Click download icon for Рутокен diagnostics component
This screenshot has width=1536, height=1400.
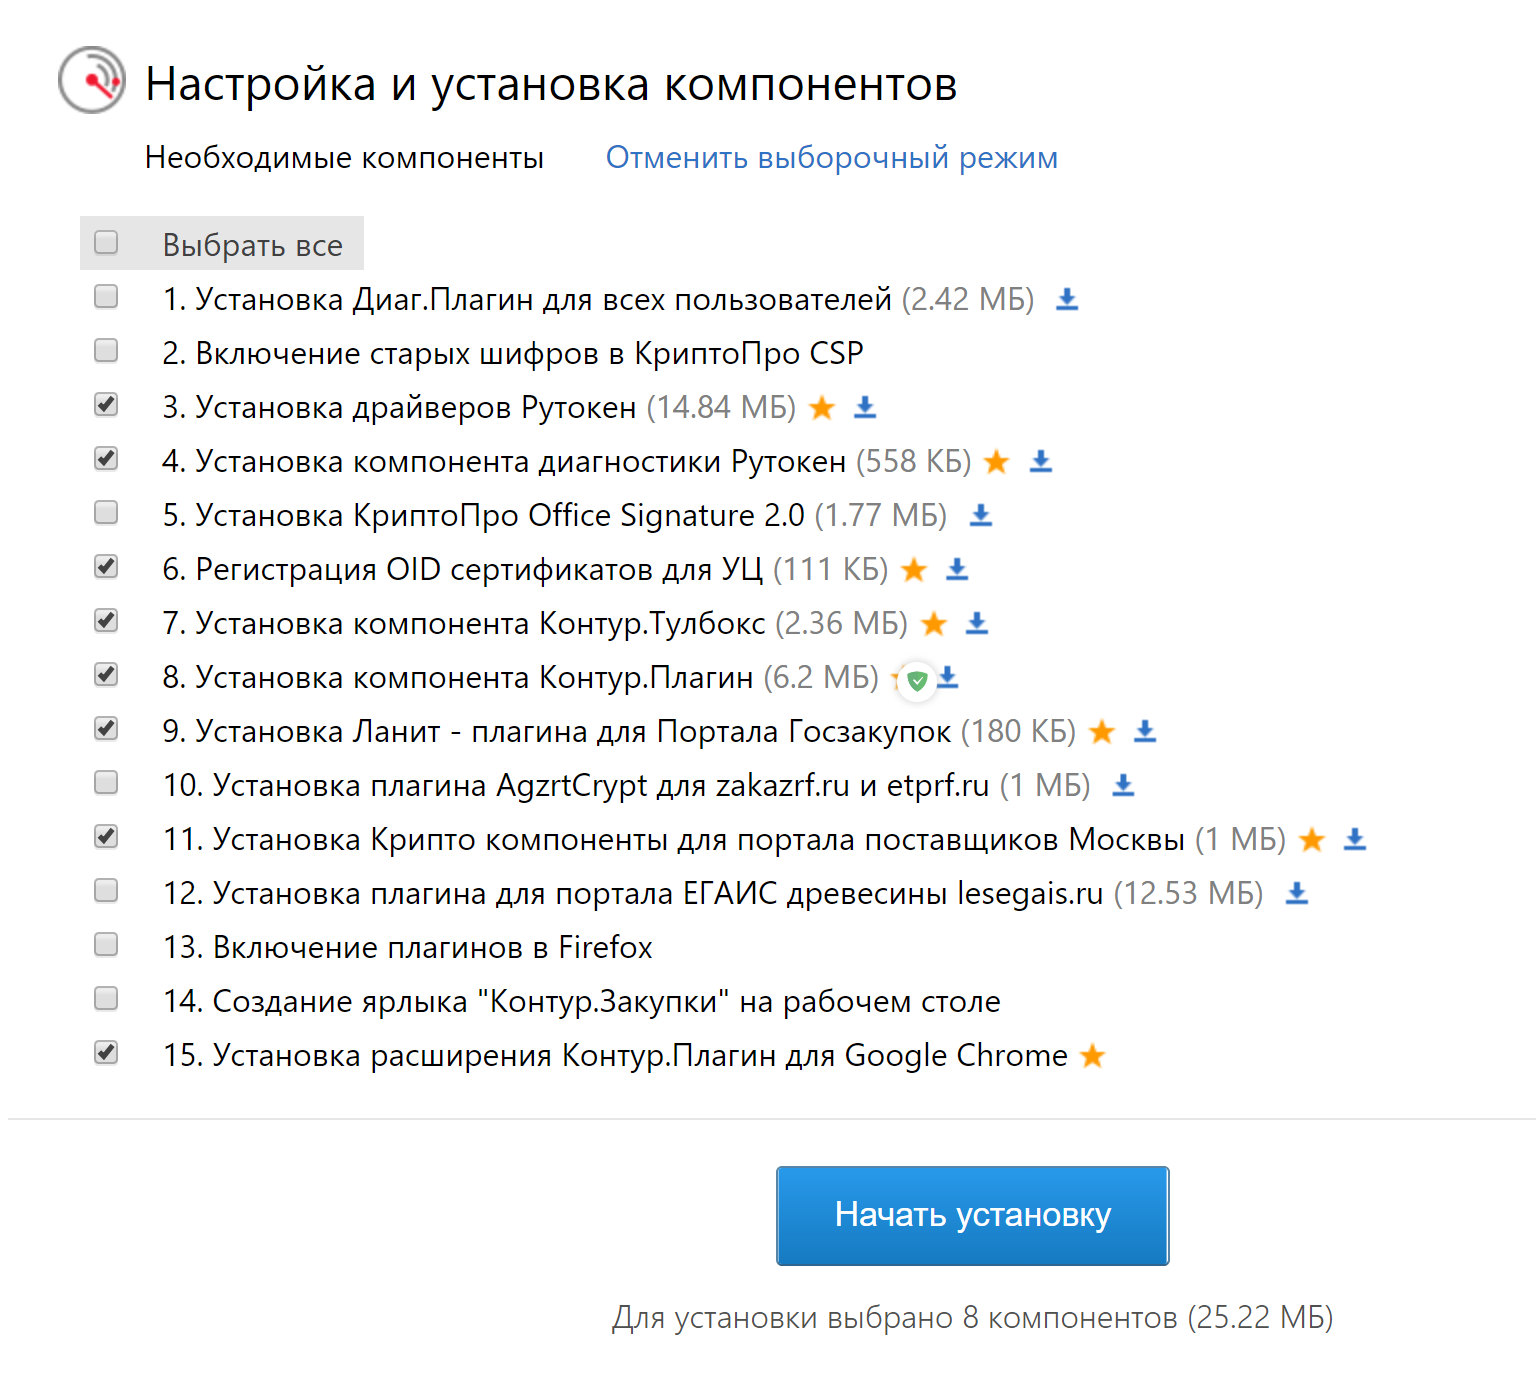(1041, 461)
